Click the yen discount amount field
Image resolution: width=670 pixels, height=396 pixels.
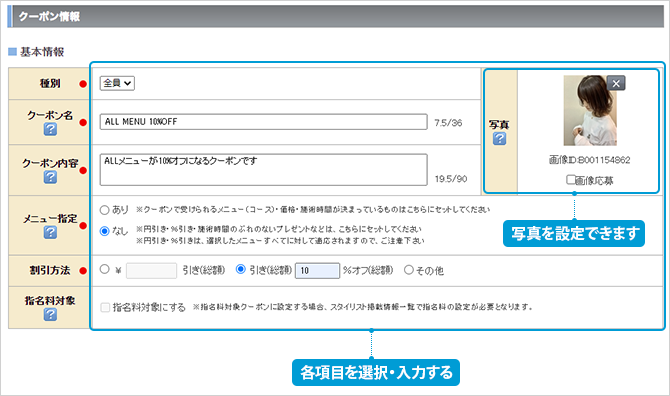[151, 270]
